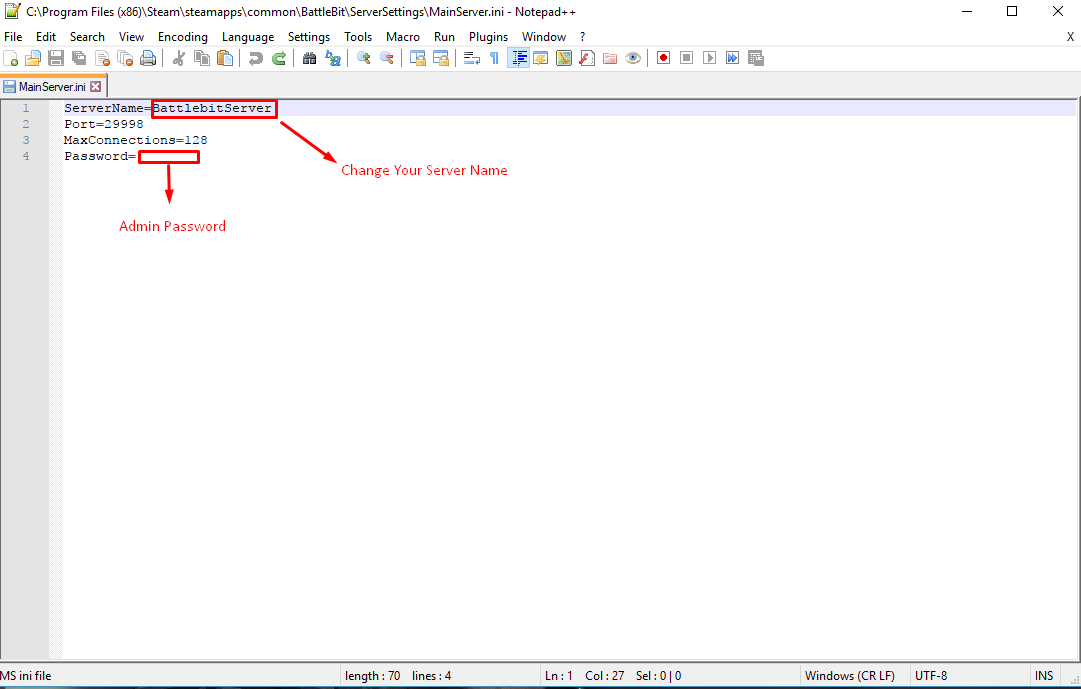Start macro recording with red dot

point(663,58)
